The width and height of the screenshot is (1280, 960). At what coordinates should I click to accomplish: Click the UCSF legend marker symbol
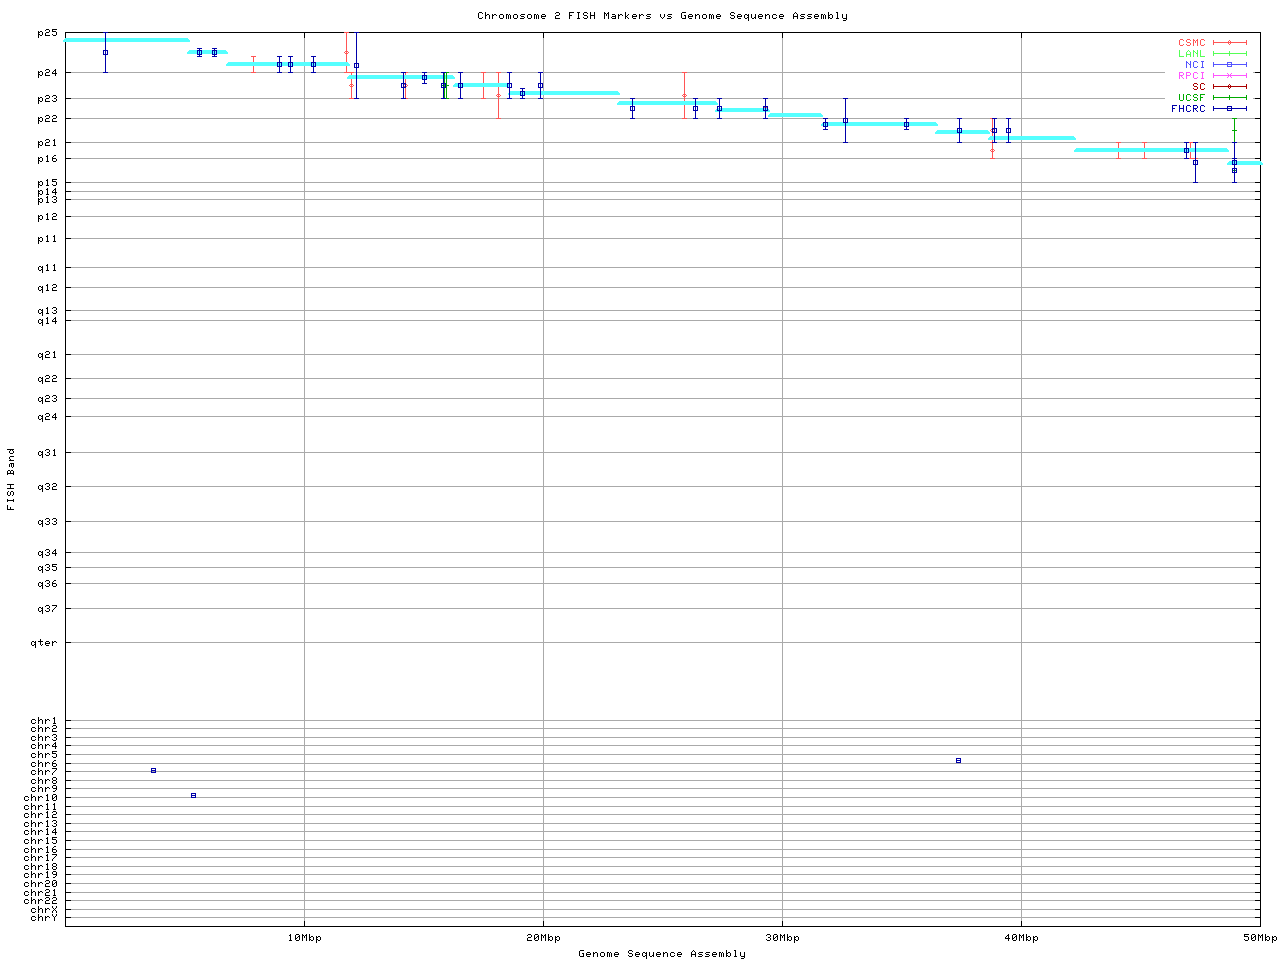pos(1229,98)
